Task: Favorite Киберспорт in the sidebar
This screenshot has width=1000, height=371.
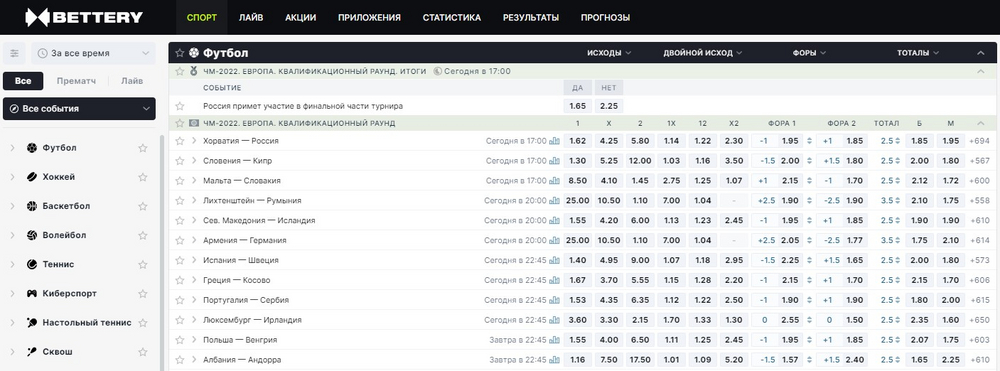Action: 143,293
